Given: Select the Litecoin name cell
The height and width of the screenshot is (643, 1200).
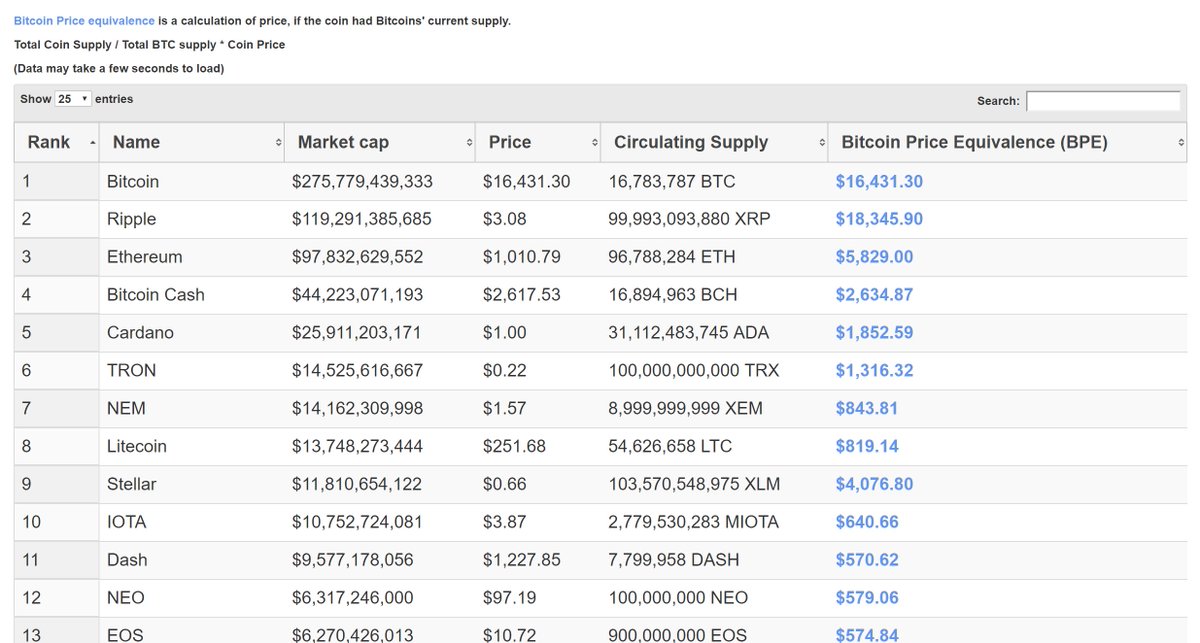Looking at the screenshot, I should tap(192, 446).
